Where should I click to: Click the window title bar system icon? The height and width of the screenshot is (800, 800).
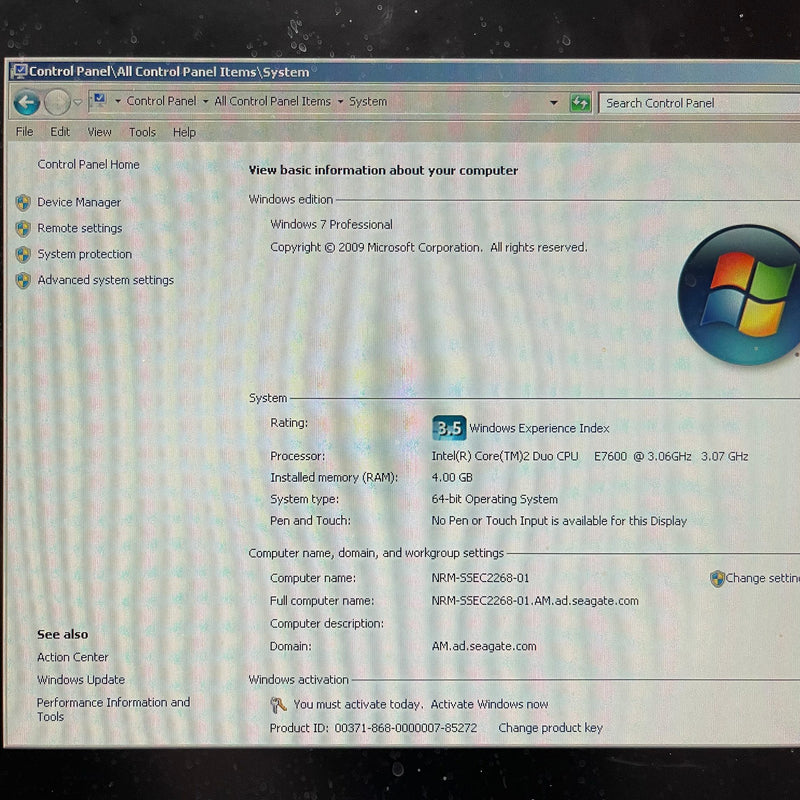point(19,71)
